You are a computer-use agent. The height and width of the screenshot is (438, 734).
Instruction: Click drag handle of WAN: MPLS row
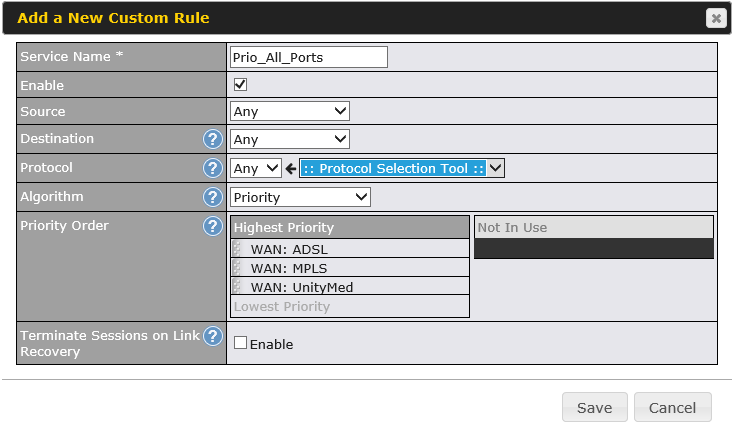tap(237, 267)
